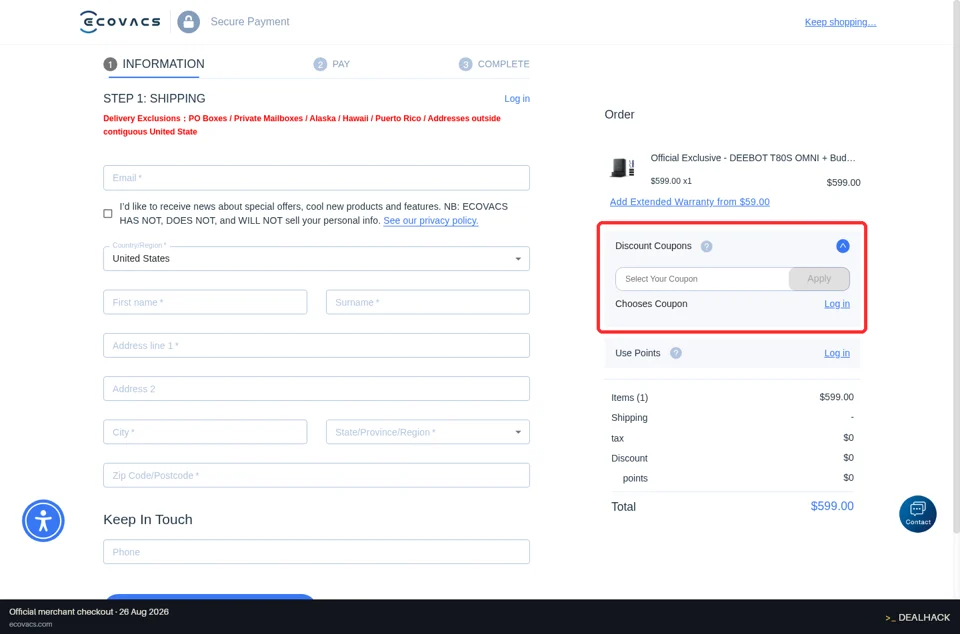Focus the Zip Code/Postcode field
Screen dimensions: 960x634
317,476
